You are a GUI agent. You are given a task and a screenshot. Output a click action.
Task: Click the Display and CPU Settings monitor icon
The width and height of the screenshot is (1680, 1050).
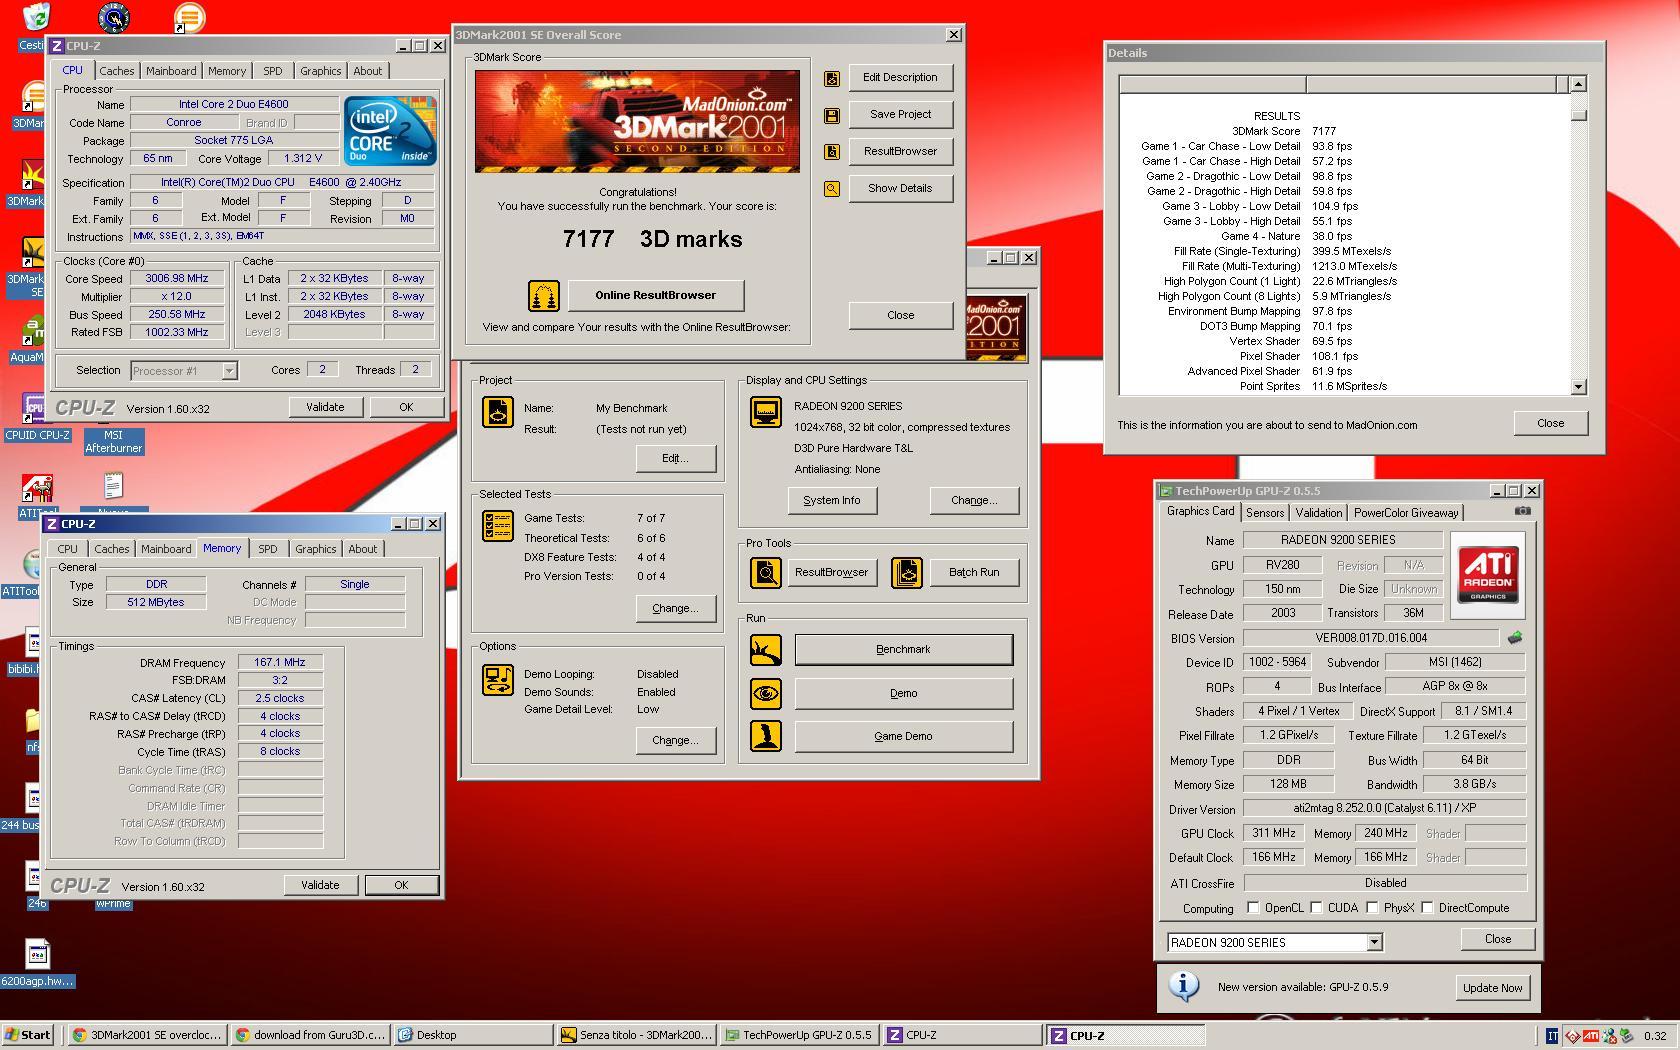coord(765,411)
